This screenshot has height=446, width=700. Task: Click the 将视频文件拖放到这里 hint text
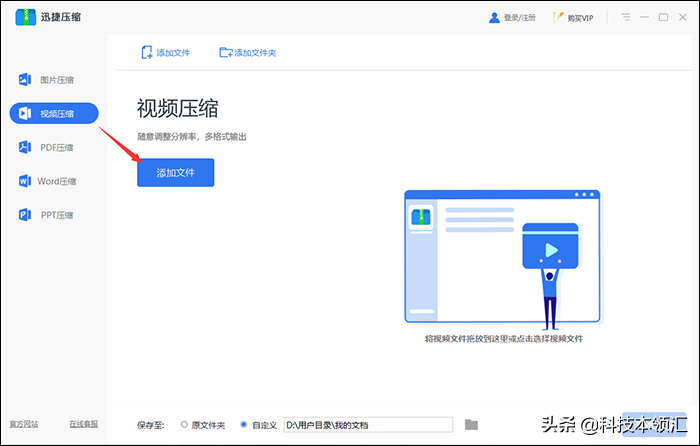point(504,339)
